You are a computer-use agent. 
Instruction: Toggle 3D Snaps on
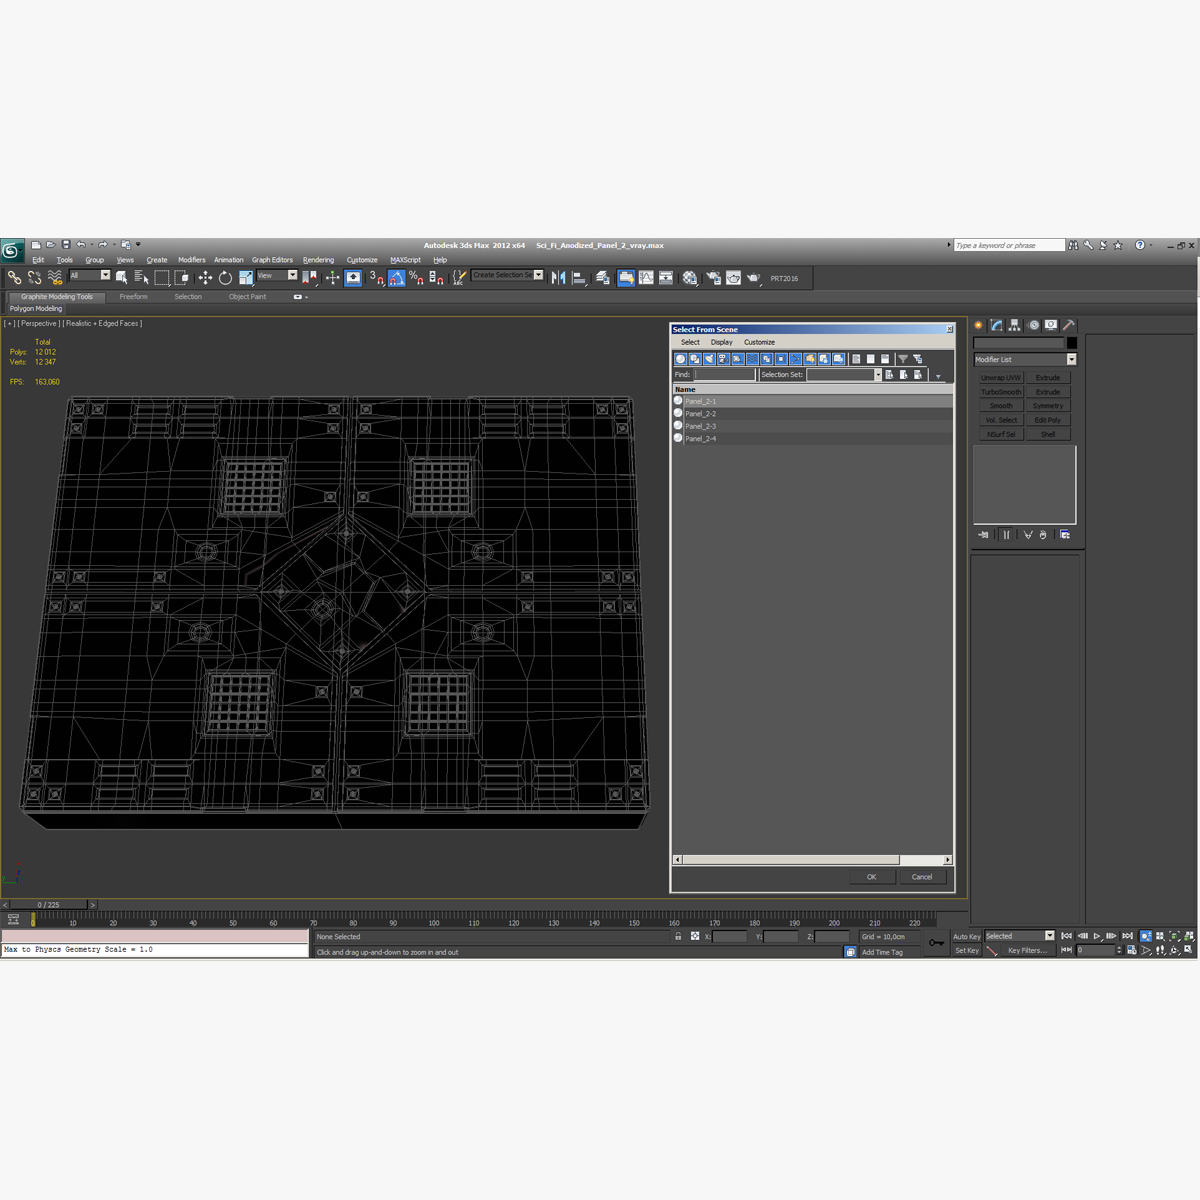[x=376, y=278]
